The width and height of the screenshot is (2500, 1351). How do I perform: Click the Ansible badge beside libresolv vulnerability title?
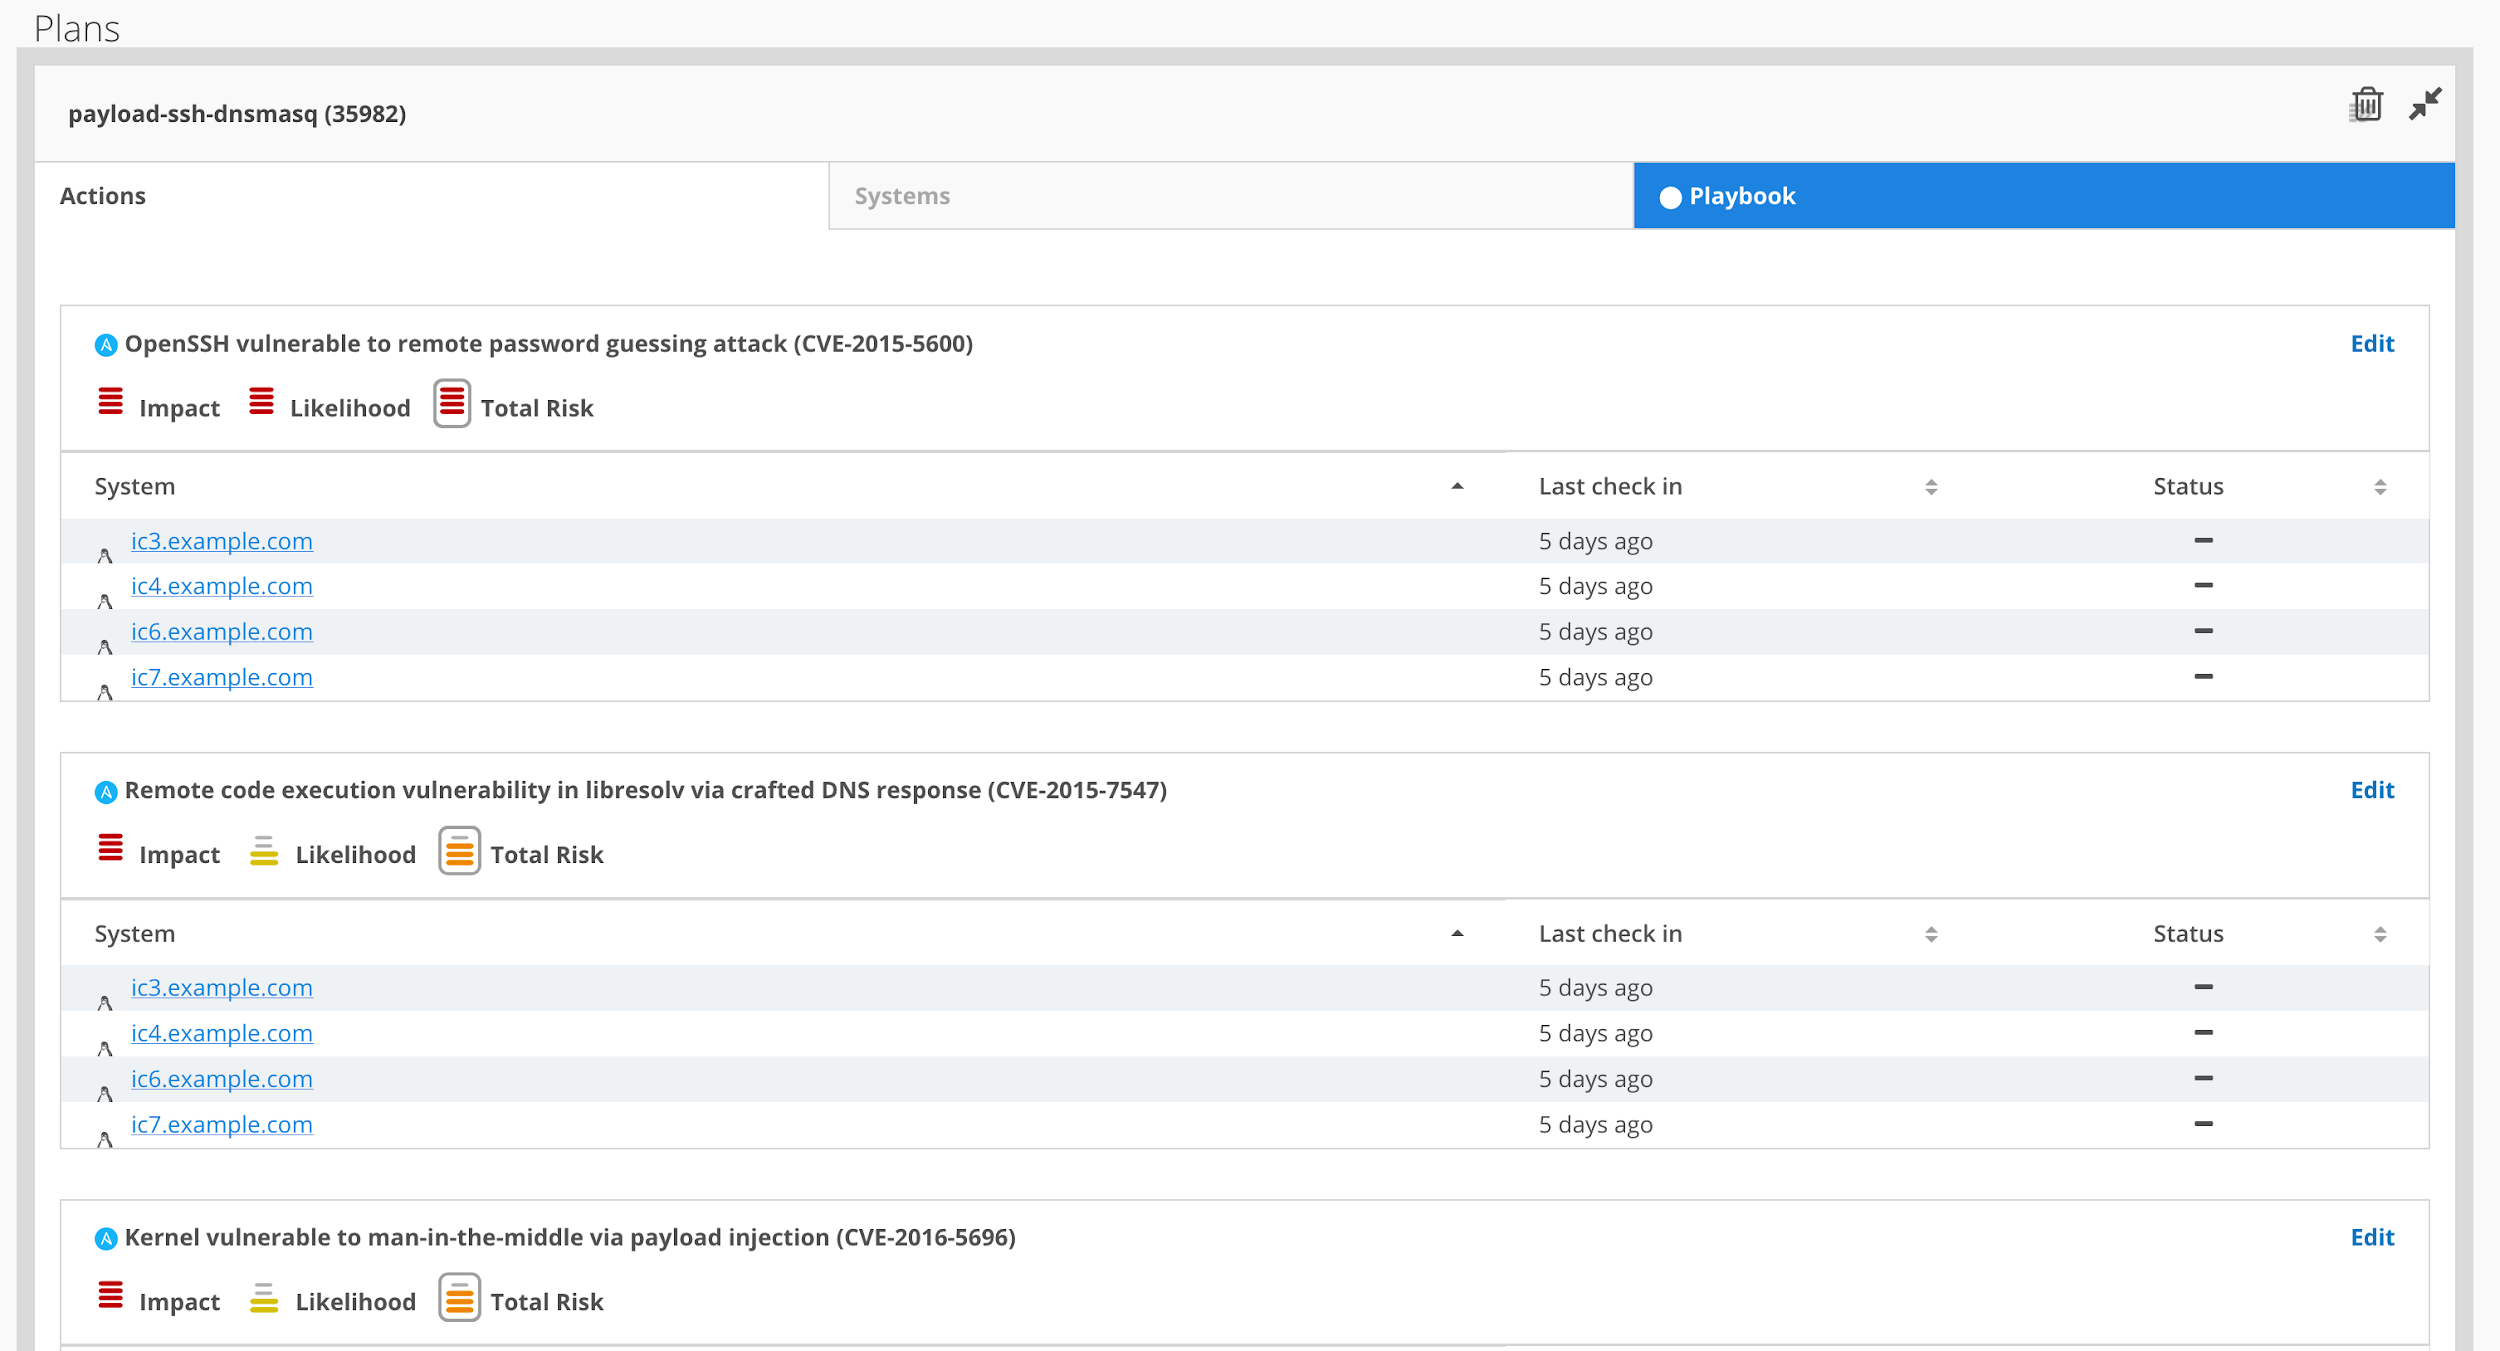point(106,792)
